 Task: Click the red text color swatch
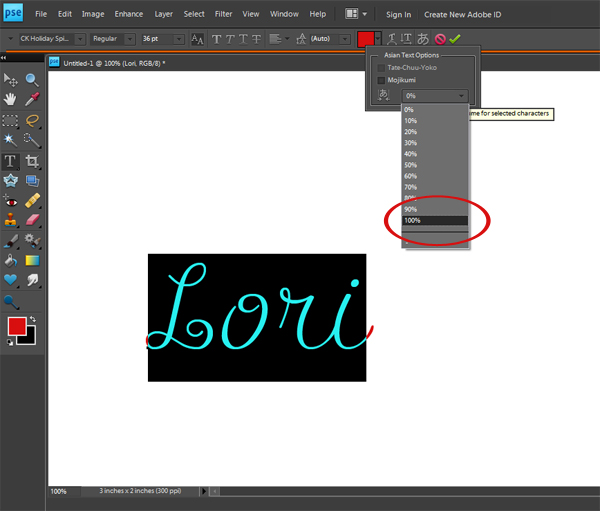(x=365, y=39)
